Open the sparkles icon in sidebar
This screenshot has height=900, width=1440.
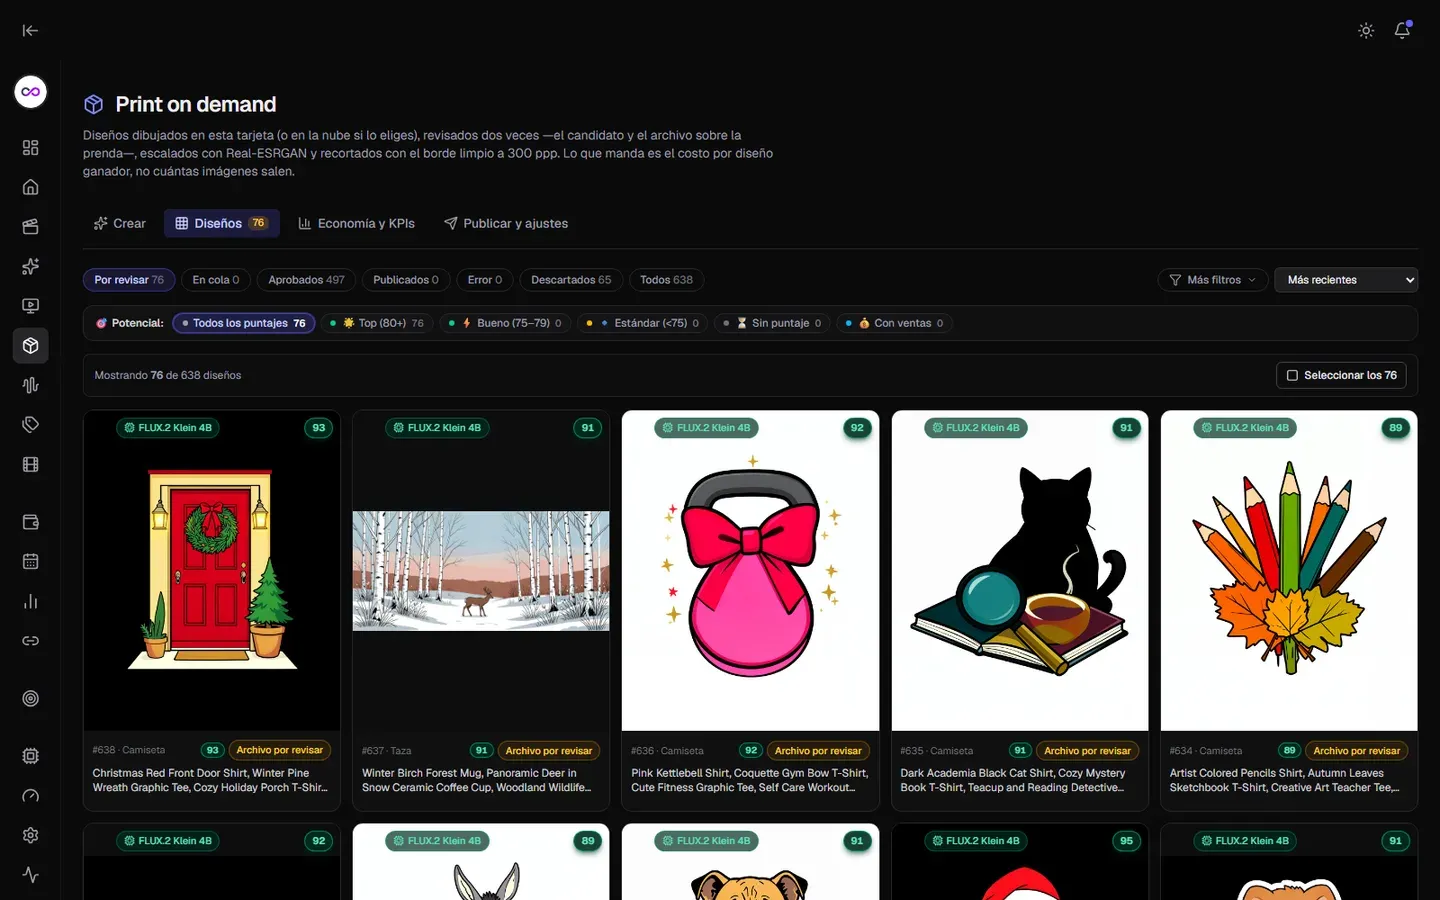click(31, 266)
